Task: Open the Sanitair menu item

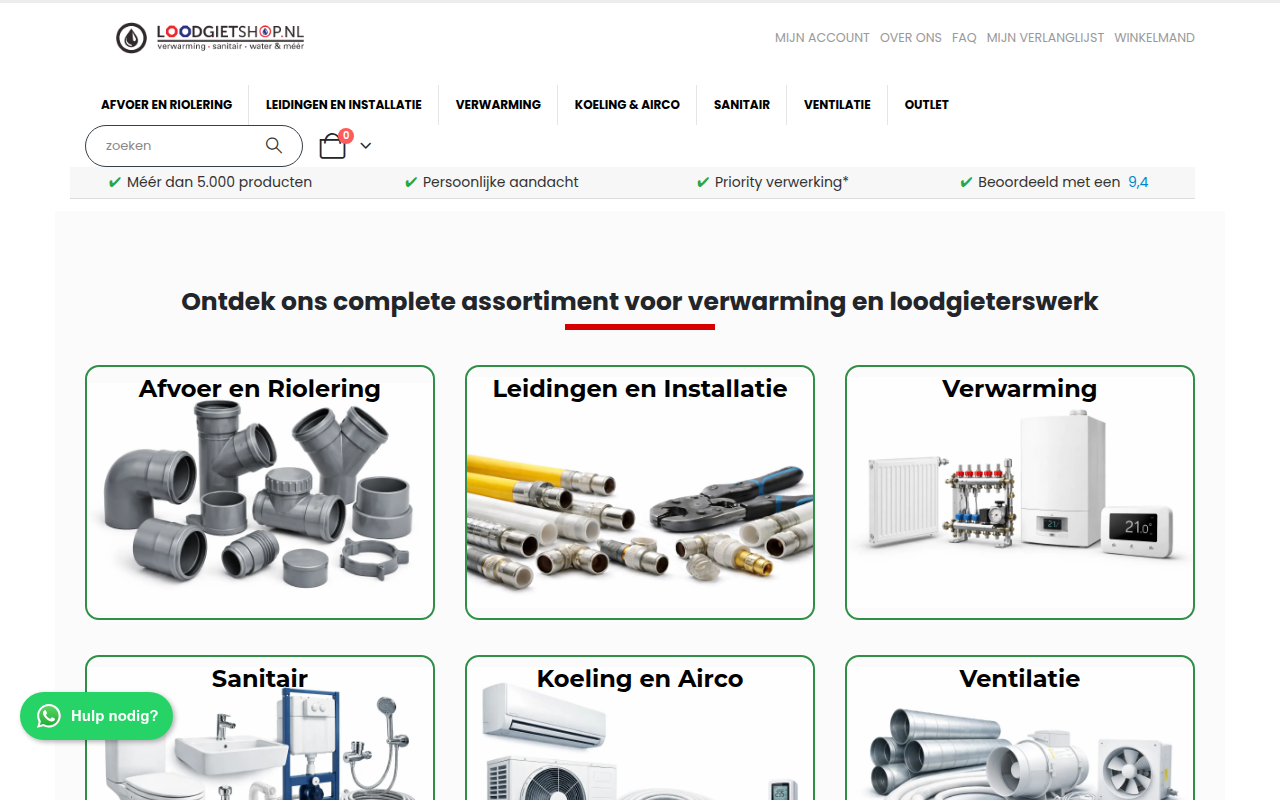Action: coord(742,104)
